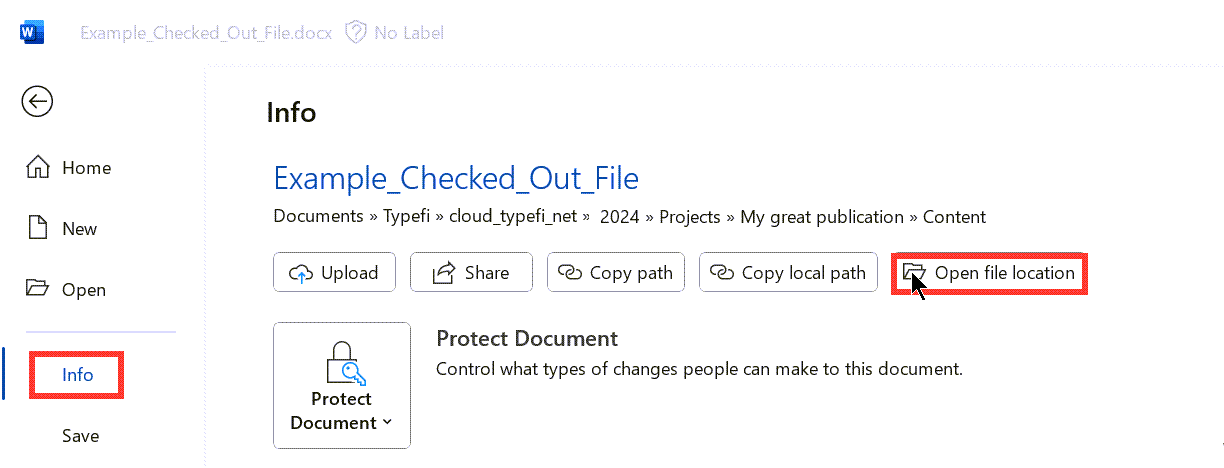Image resolution: width=1224 pixels, height=468 pixels.
Task: Click the Upload button
Action: [334, 272]
